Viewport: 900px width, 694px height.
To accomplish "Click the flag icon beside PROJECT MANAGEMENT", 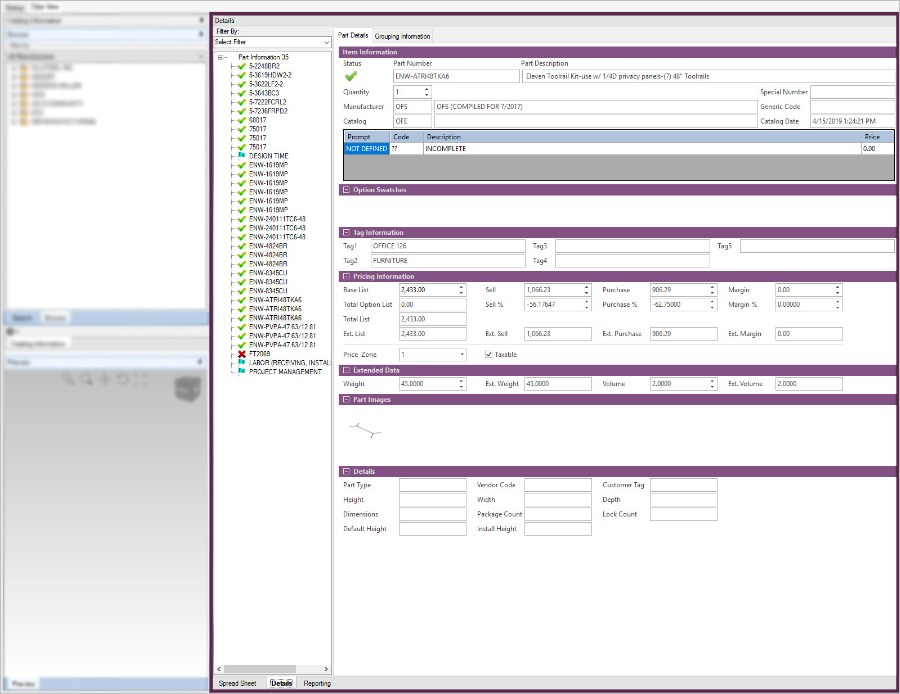I will pyautogui.click(x=242, y=371).
